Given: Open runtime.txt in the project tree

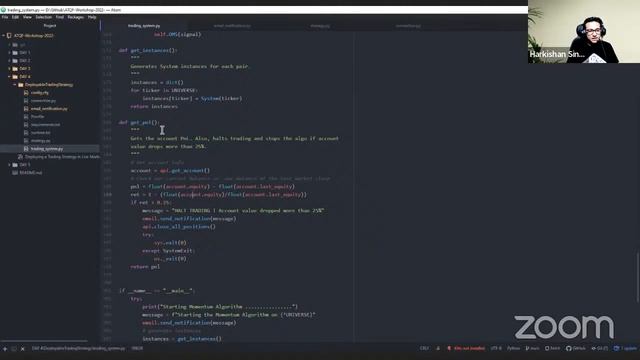Looking at the screenshot, I should click(x=40, y=133).
